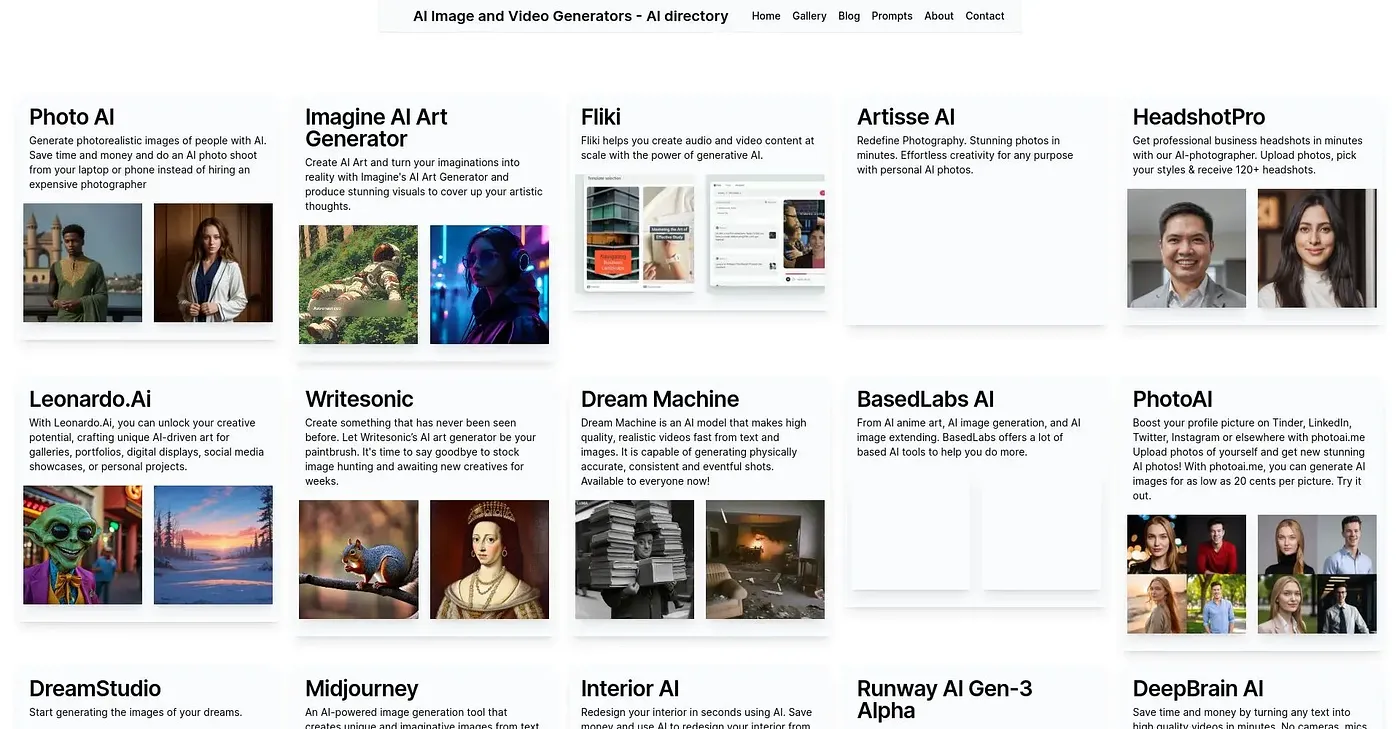View PhotoAI left four-portrait collage
The width and height of the screenshot is (1400, 729).
pos(1187,574)
